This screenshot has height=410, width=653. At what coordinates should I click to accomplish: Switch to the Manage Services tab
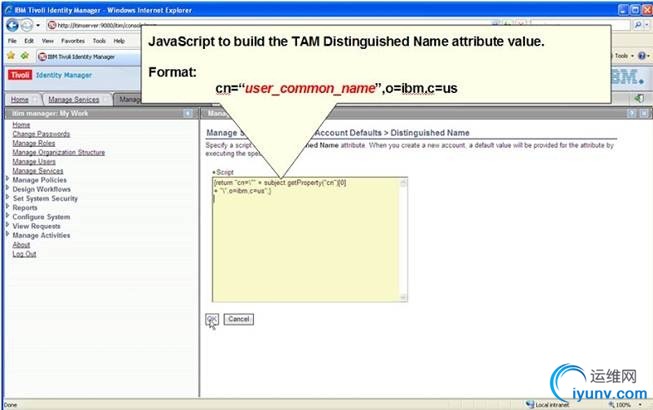[x=74, y=99]
